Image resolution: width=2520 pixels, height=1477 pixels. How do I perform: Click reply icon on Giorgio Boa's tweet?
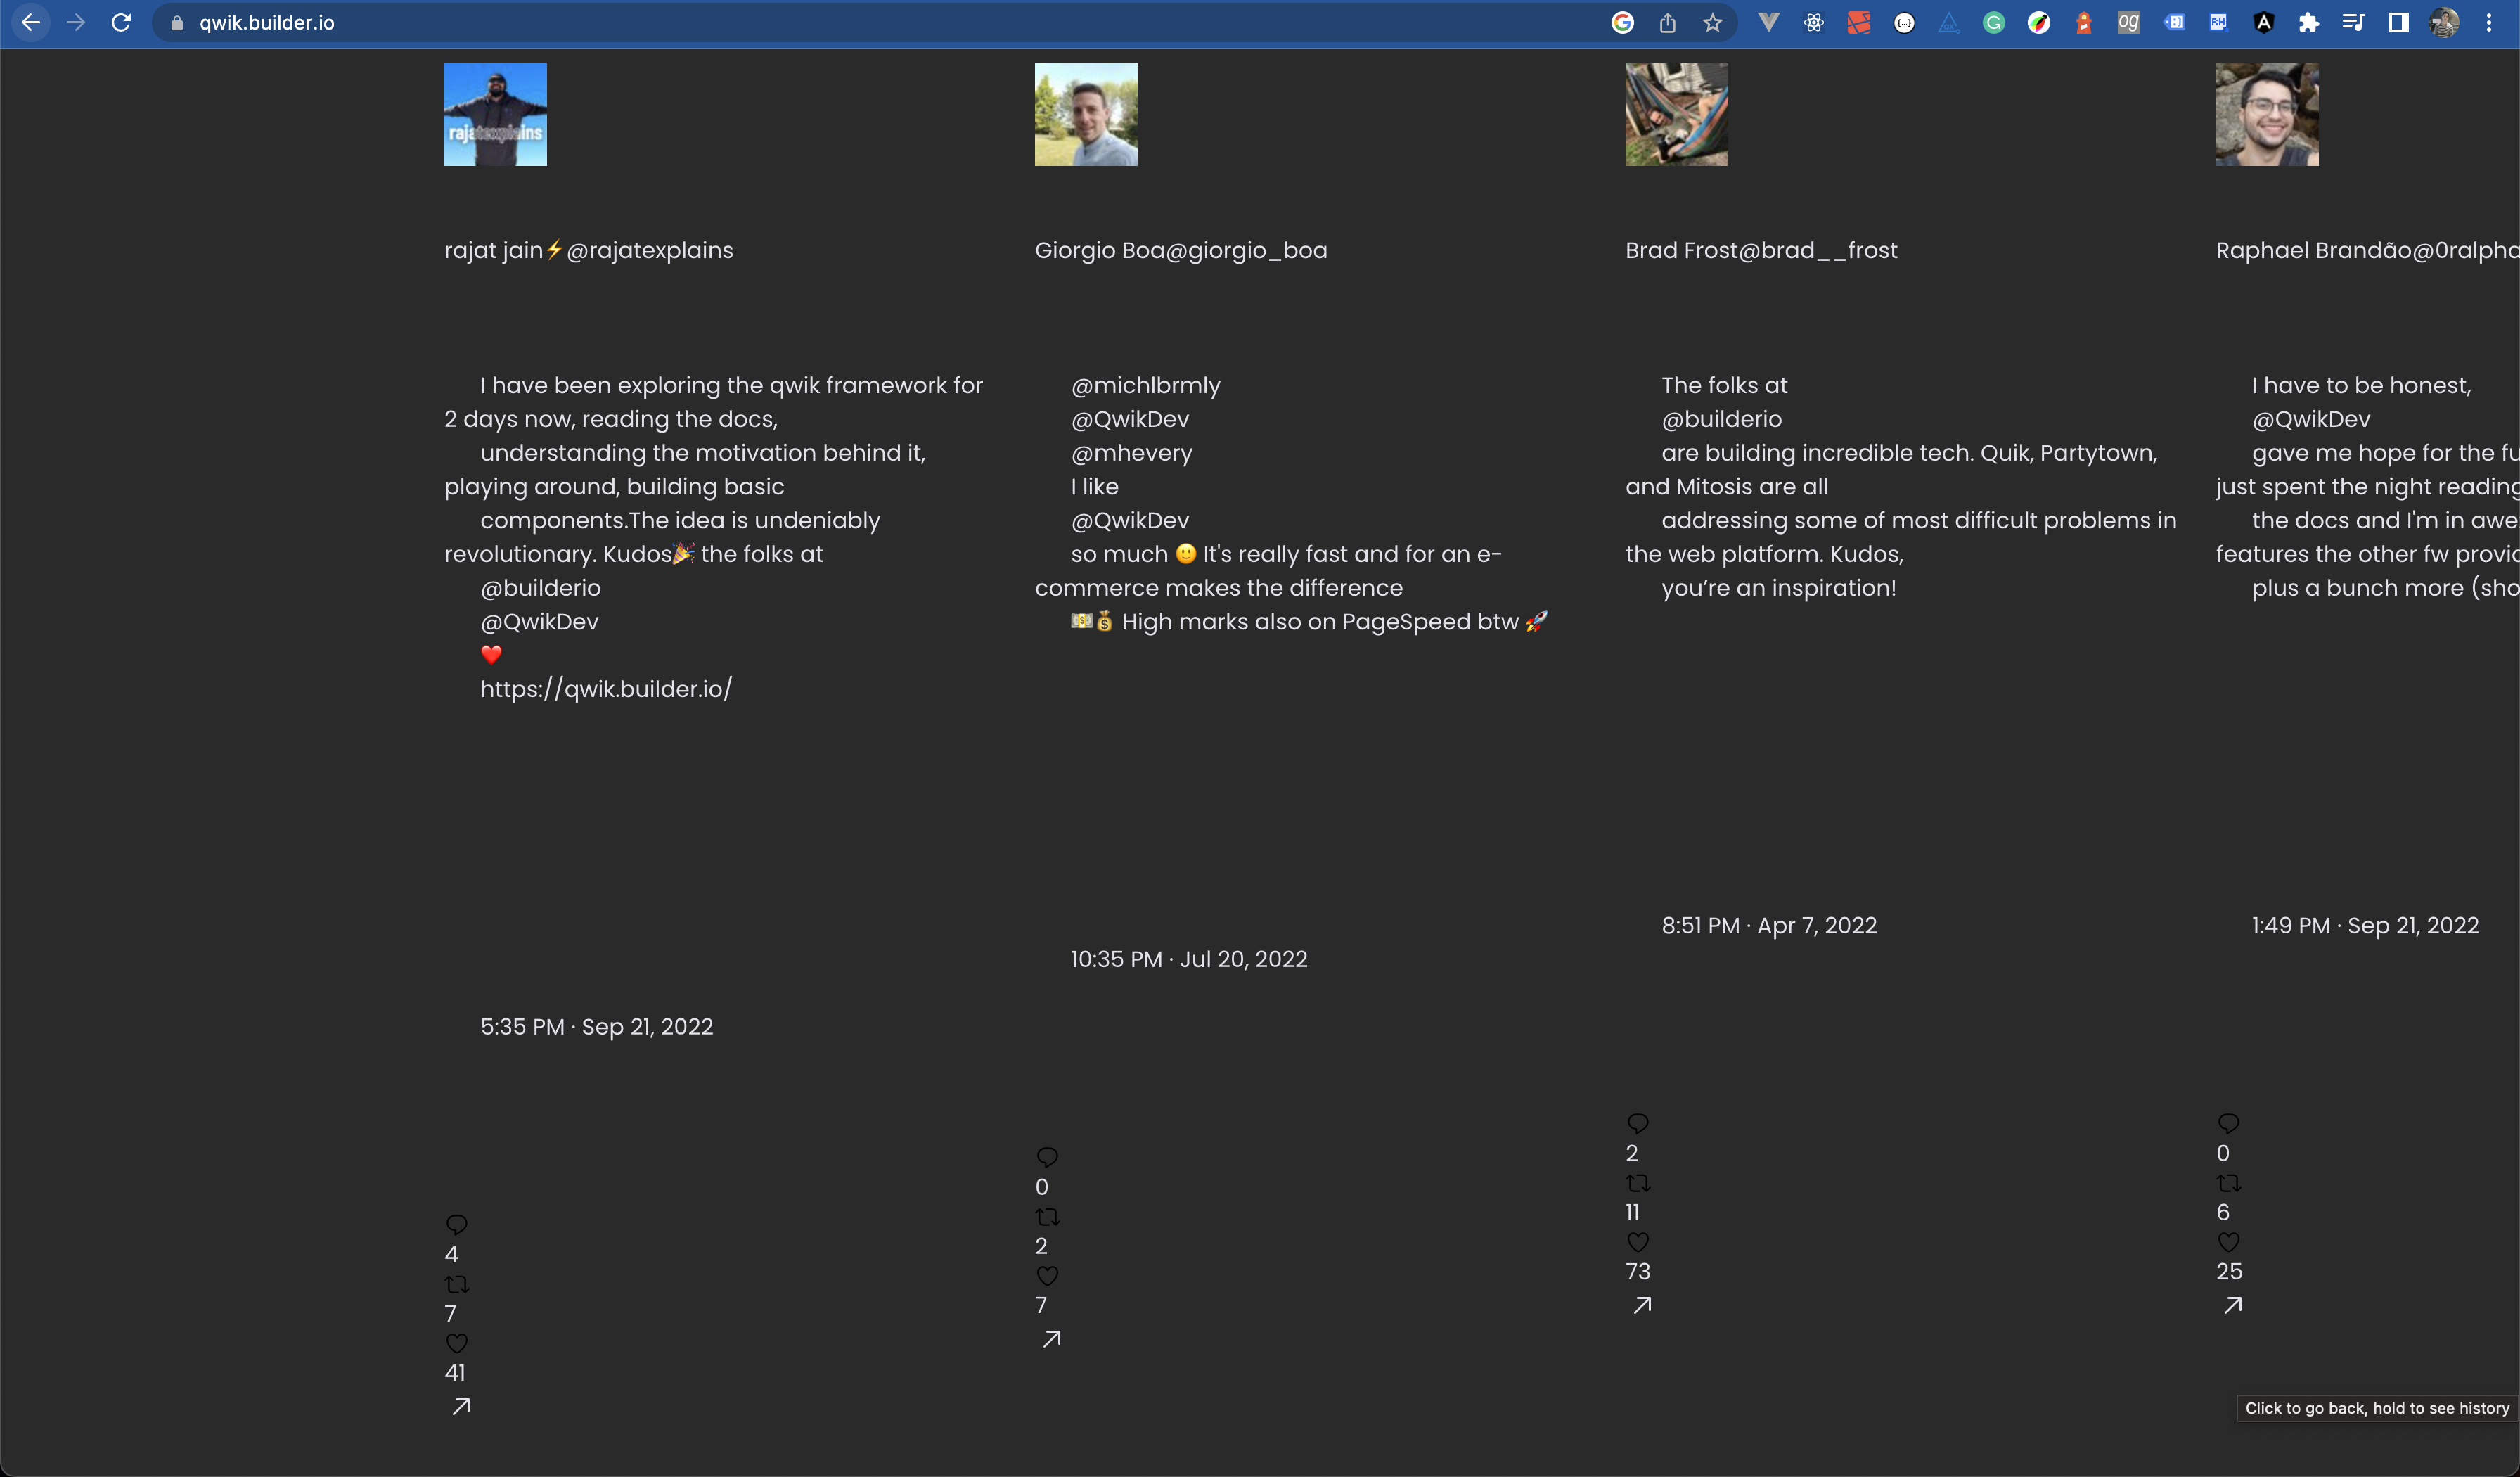(1047, 1157)
